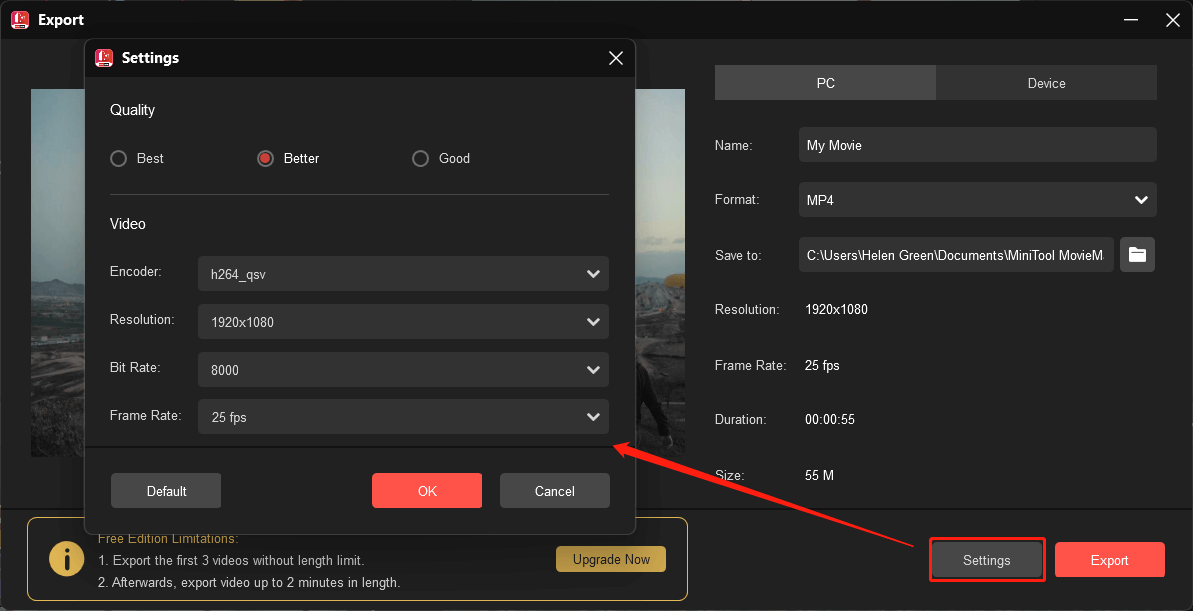This screenshot has width=1193, height=611.
Task: Switch to the Device tab
Action: click(x=1046, y=83)
